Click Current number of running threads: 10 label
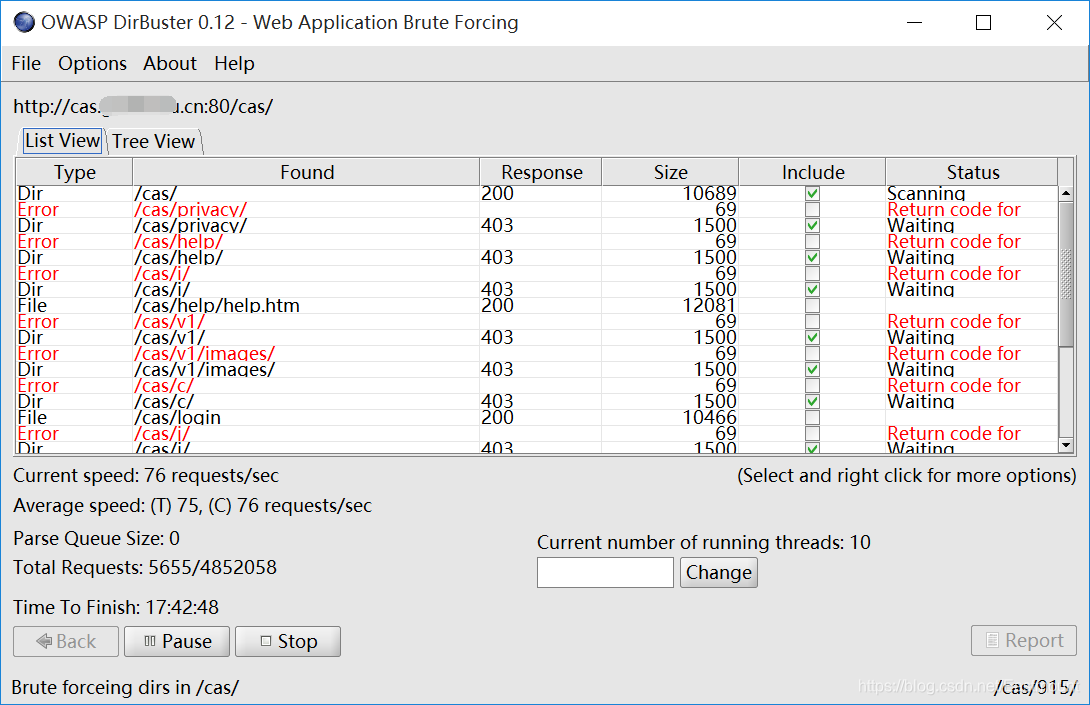1090x705 pixels. (703, 542)
